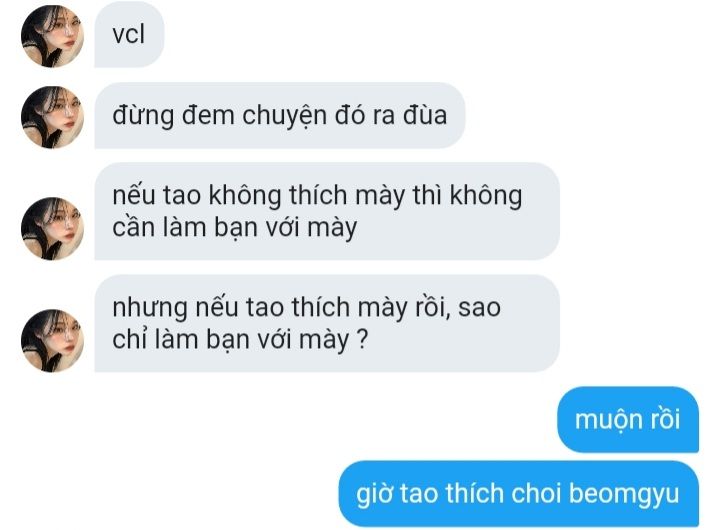Tap the avatar beside "nếu tao không thích" message
Screen dimensions: 720x530
pos(52,229)
